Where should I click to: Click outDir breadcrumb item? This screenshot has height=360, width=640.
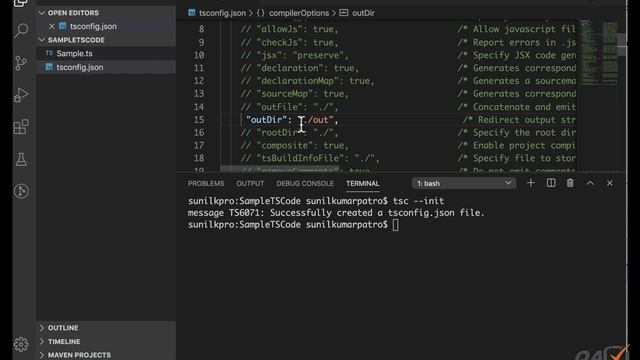tap(363, 13)
